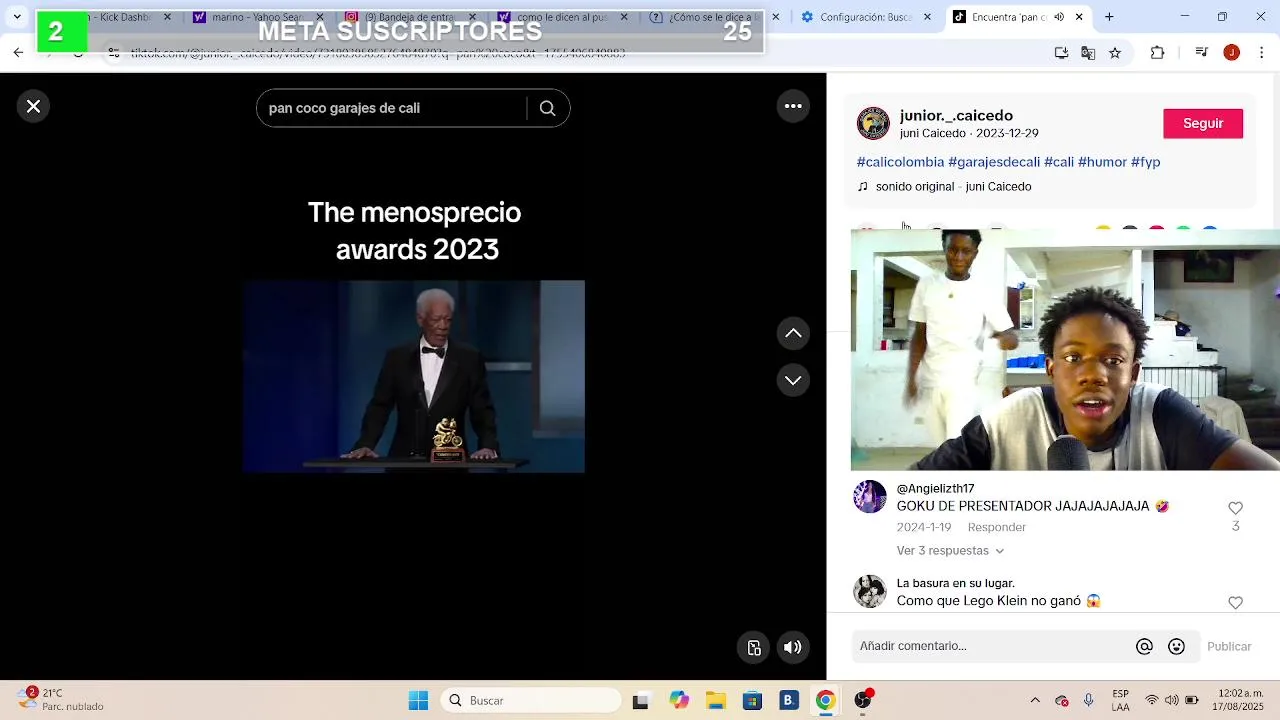Click the La basura en su lugar username
The image size is (1280, 720).
click(x=956, y=583)
